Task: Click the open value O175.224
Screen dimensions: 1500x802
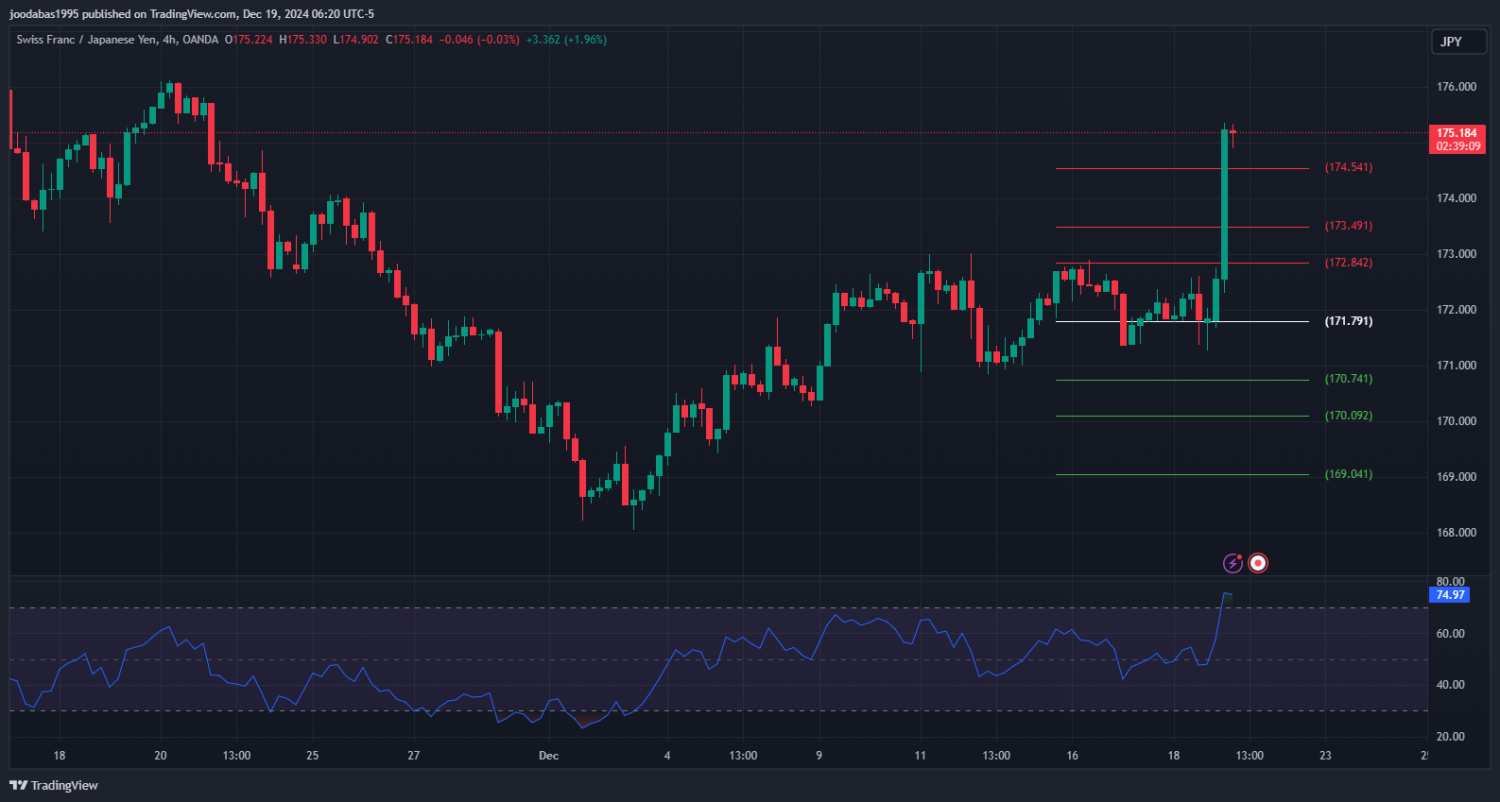Action: click(250, 40)
